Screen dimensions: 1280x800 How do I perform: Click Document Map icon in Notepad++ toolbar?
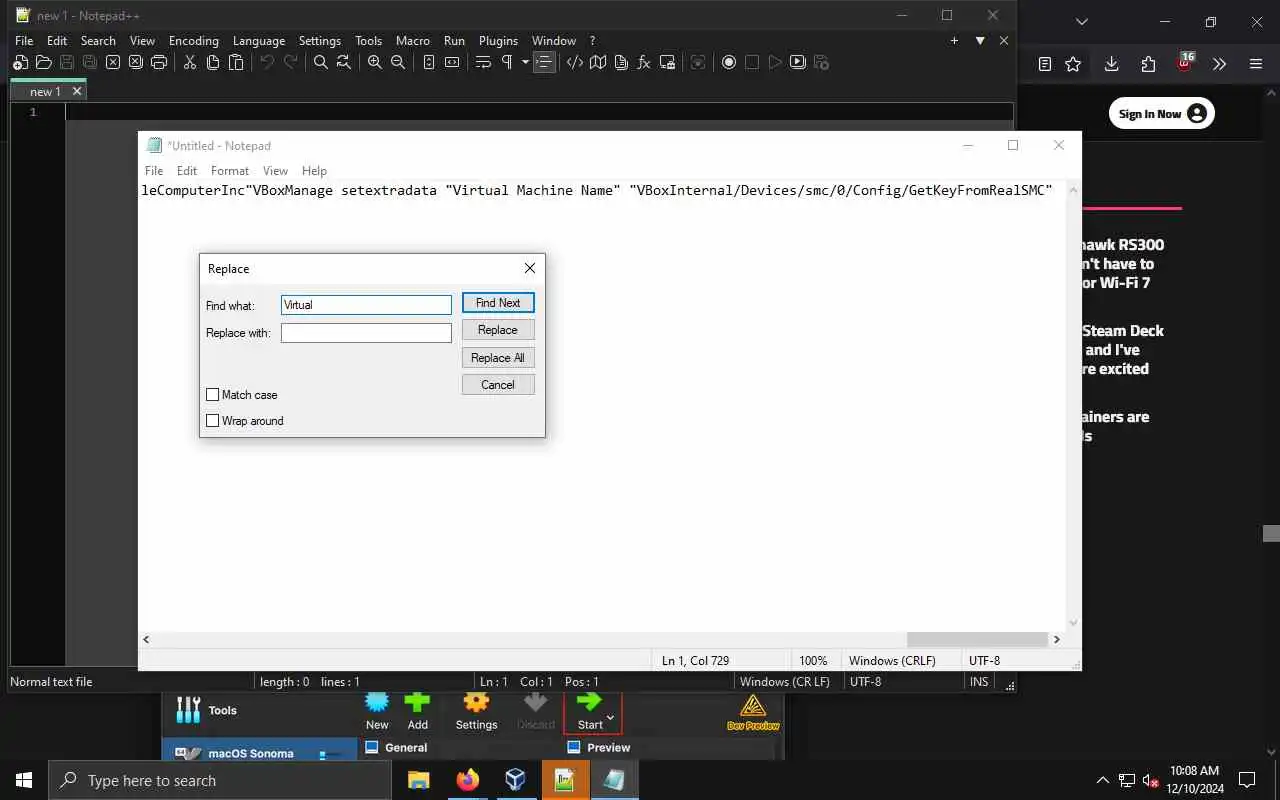click(x=598, y=62)
